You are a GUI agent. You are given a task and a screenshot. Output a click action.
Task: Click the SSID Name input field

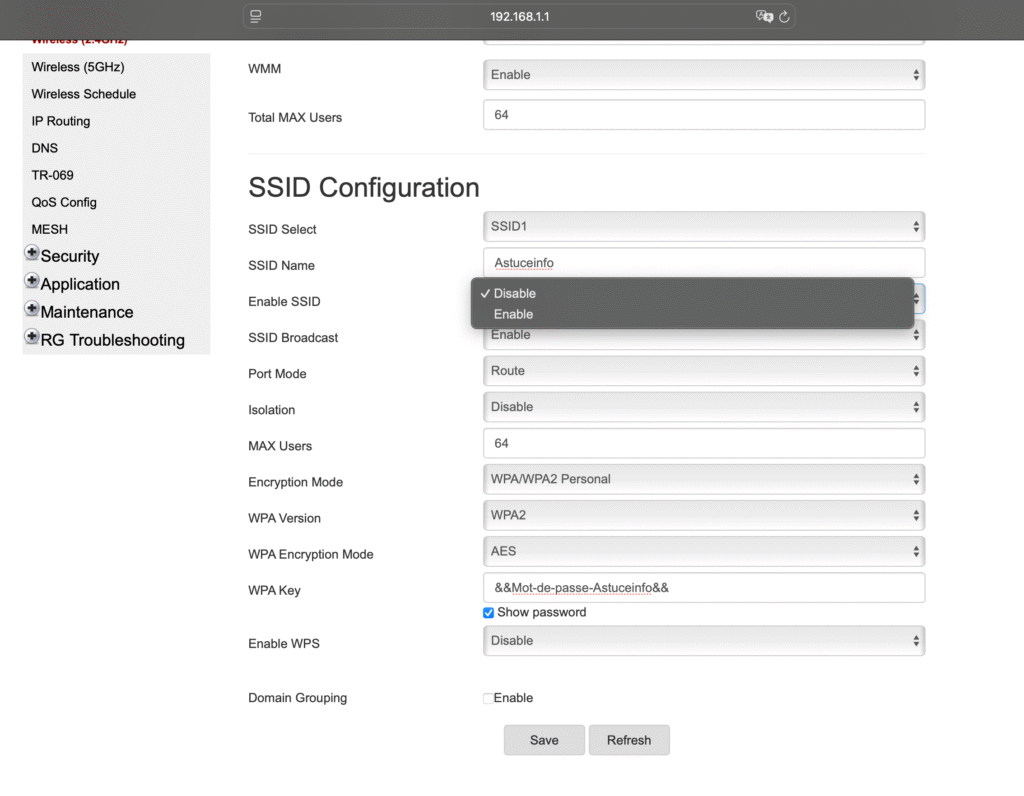tap(704, 263)
